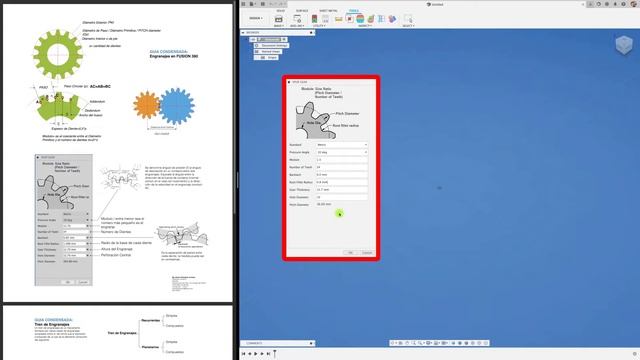The width and height of the screenshot is (640, 360).
Task: Click OK in Spur Gear dialog
Action: (351, 253)
